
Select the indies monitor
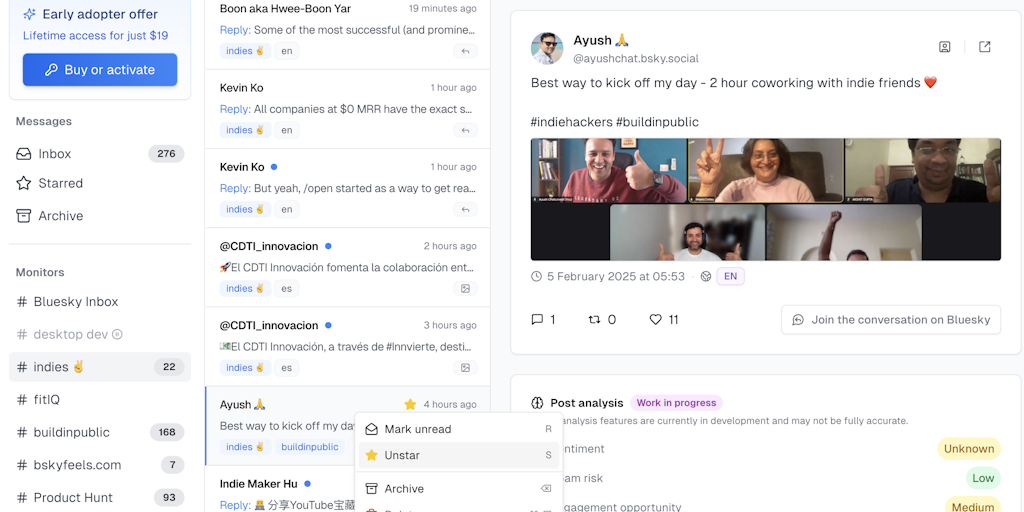point(100,367)
